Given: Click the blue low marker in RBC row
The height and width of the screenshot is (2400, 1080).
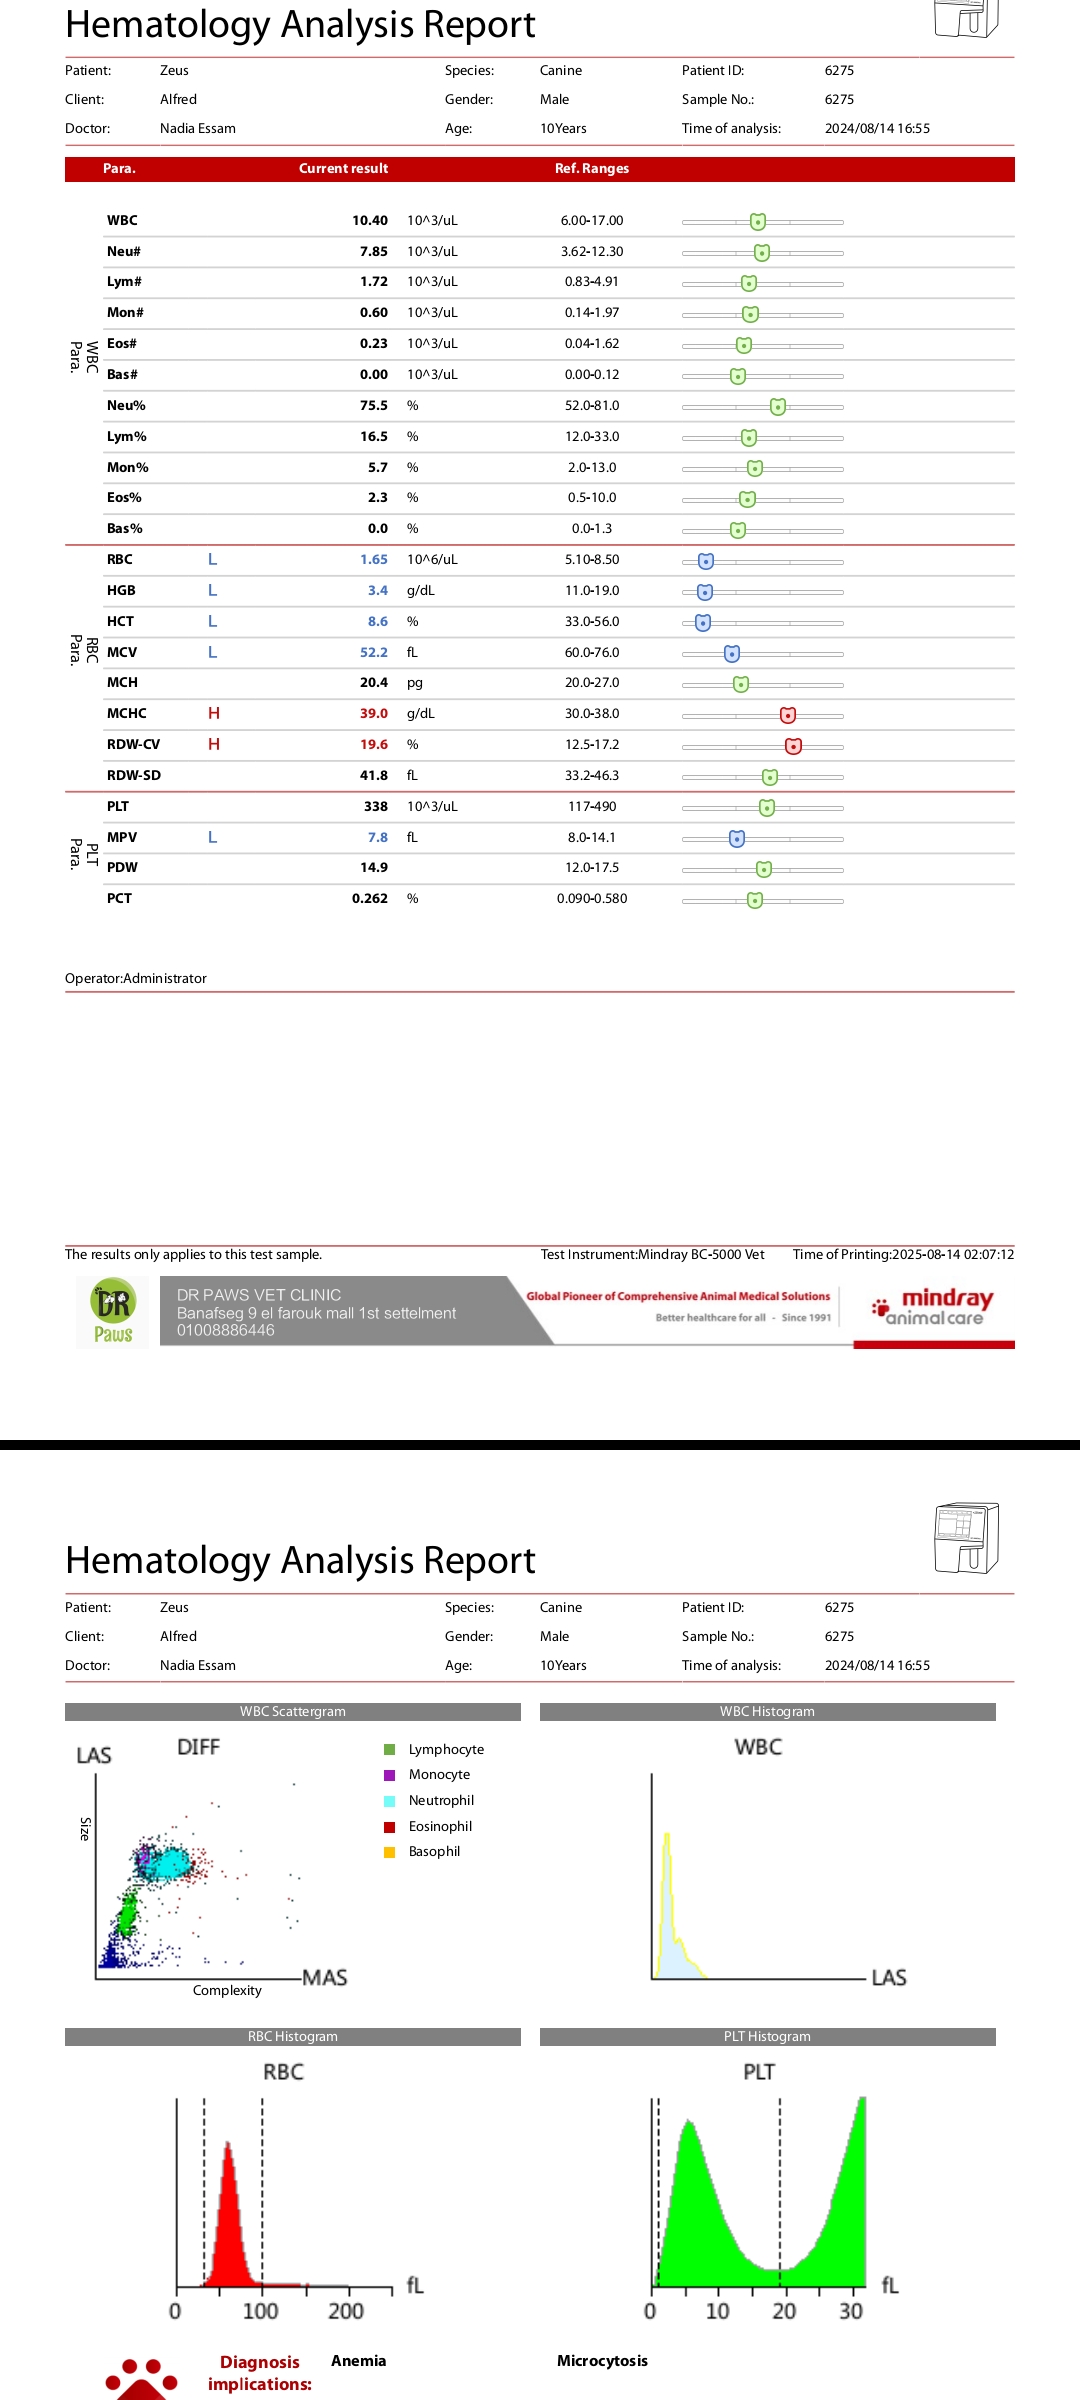Looking at the screenshot, I should point(706,561).
